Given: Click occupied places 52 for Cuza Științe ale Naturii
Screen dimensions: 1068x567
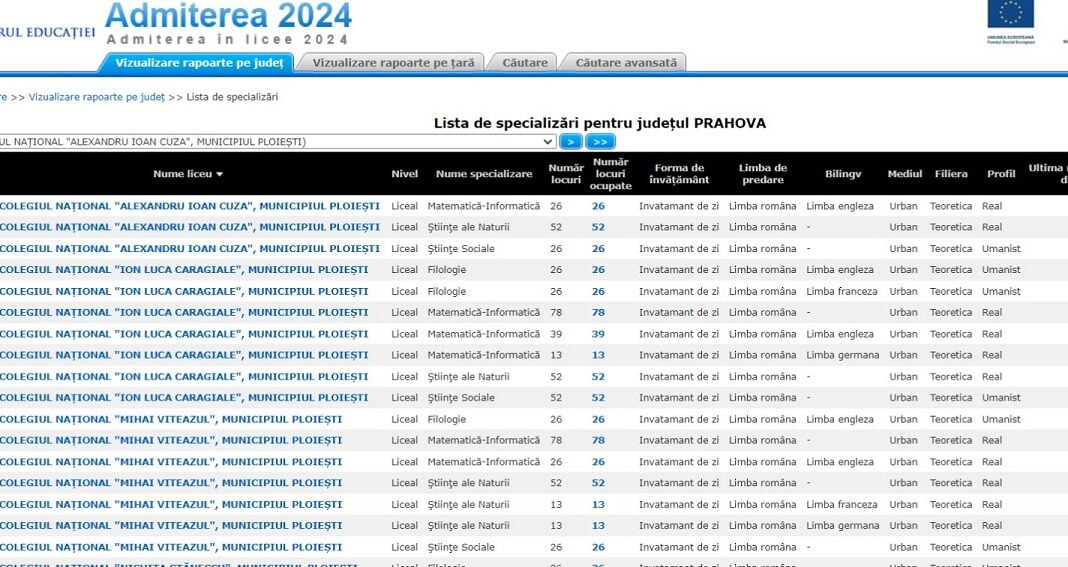Looking at the screenshot, I should coord(598,227).
